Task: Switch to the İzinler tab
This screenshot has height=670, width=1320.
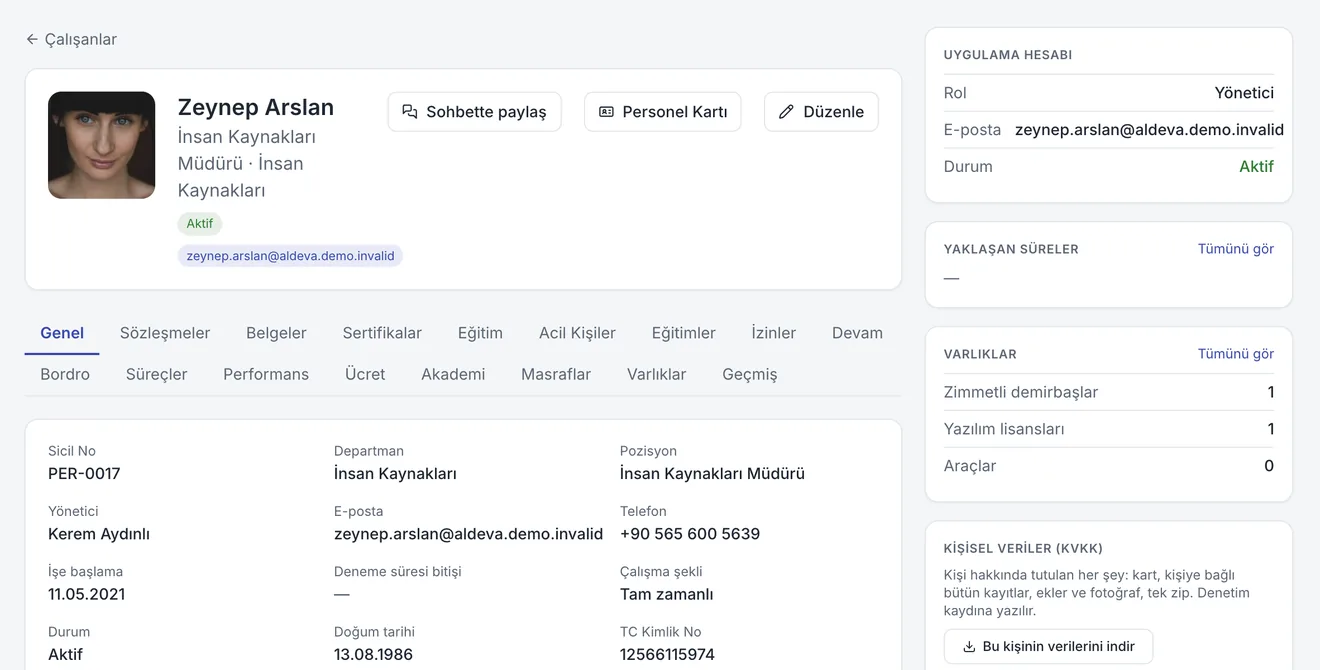Action: 774,333
